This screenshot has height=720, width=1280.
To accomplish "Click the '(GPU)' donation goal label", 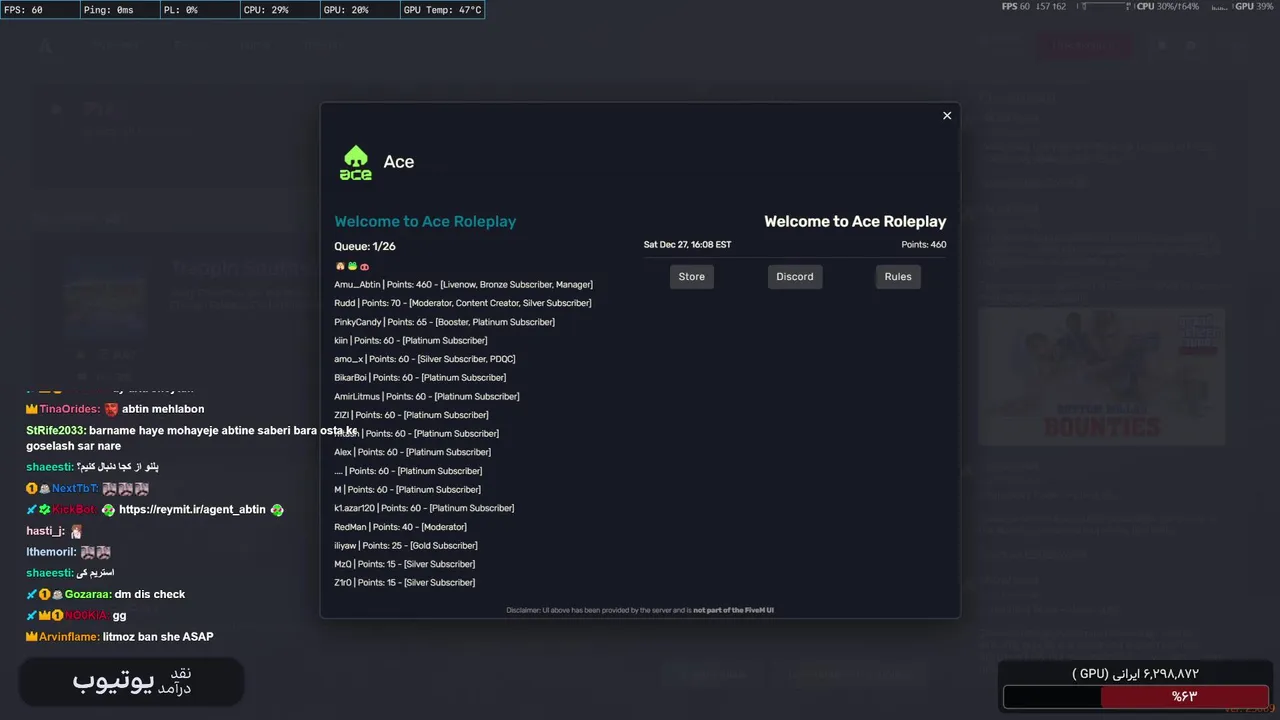I will point(1089,675).
